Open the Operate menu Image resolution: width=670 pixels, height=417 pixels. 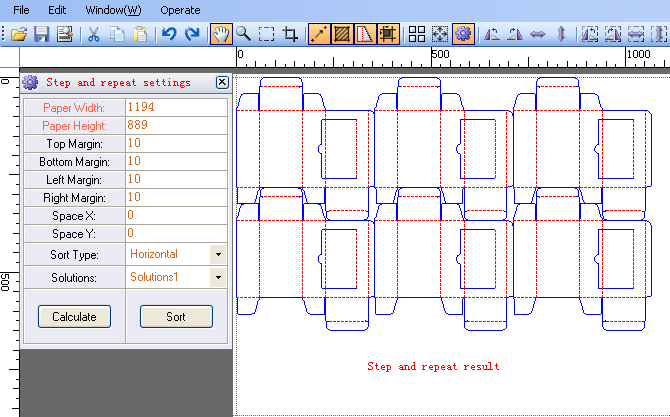pyautogui.click(x=180, y=10)
